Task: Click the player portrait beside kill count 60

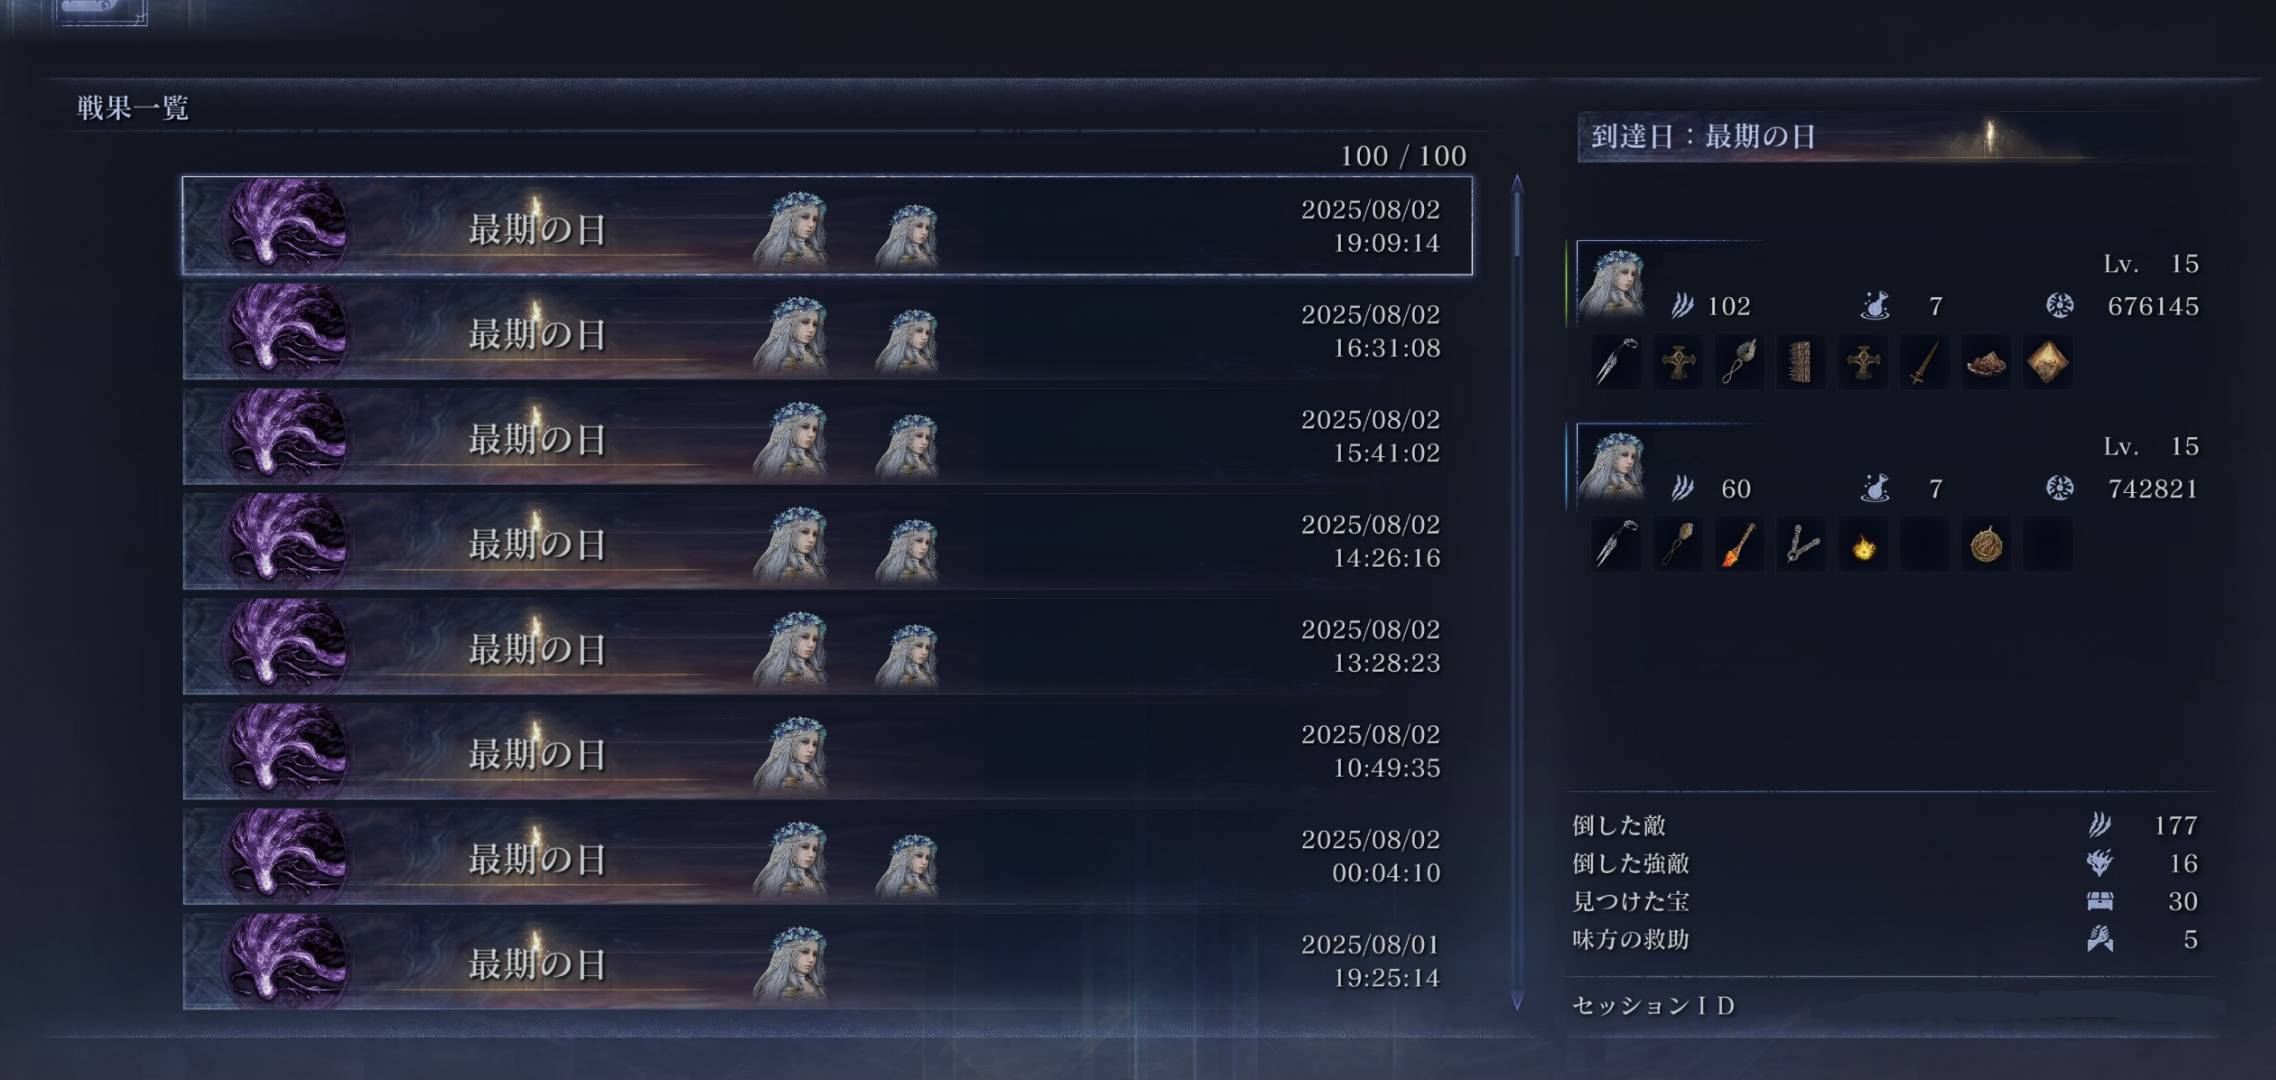Action: click(1612, 465)
